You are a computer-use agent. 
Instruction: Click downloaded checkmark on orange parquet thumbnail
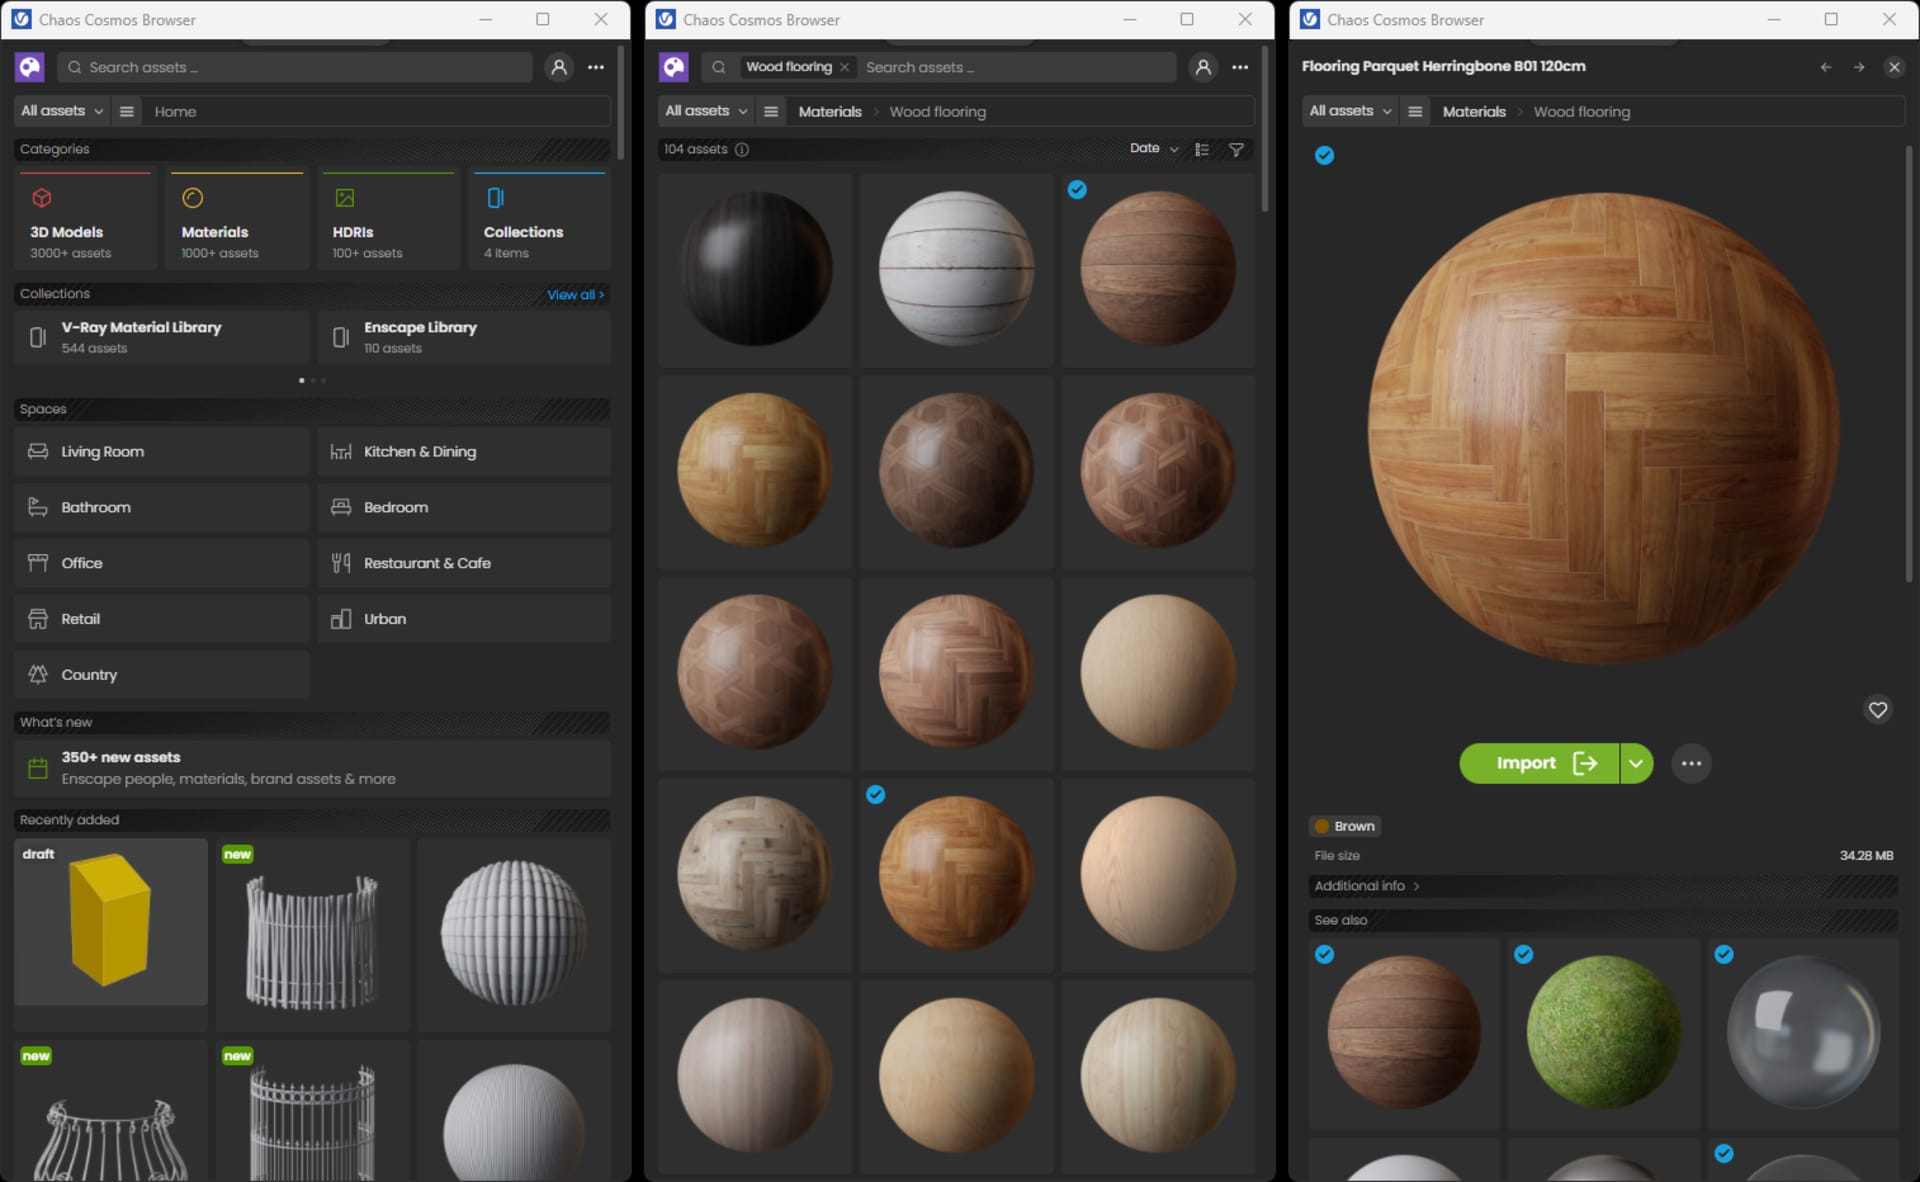point(875,795)
